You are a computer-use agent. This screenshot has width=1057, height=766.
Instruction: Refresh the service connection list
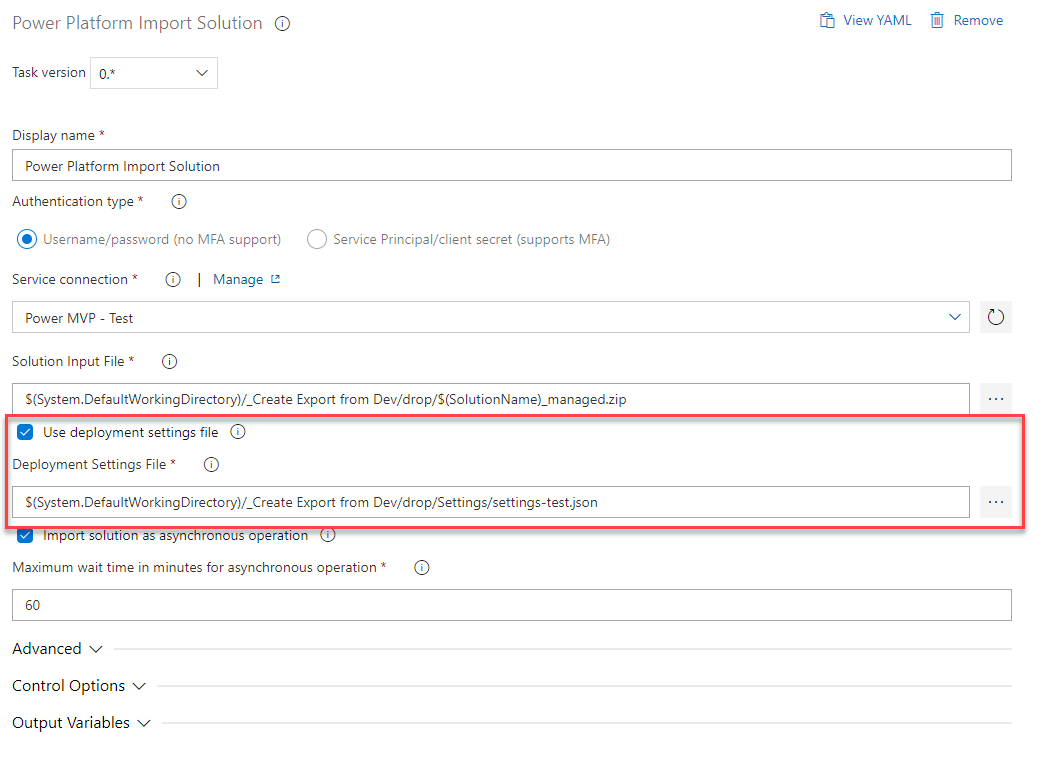click(996, 317)
